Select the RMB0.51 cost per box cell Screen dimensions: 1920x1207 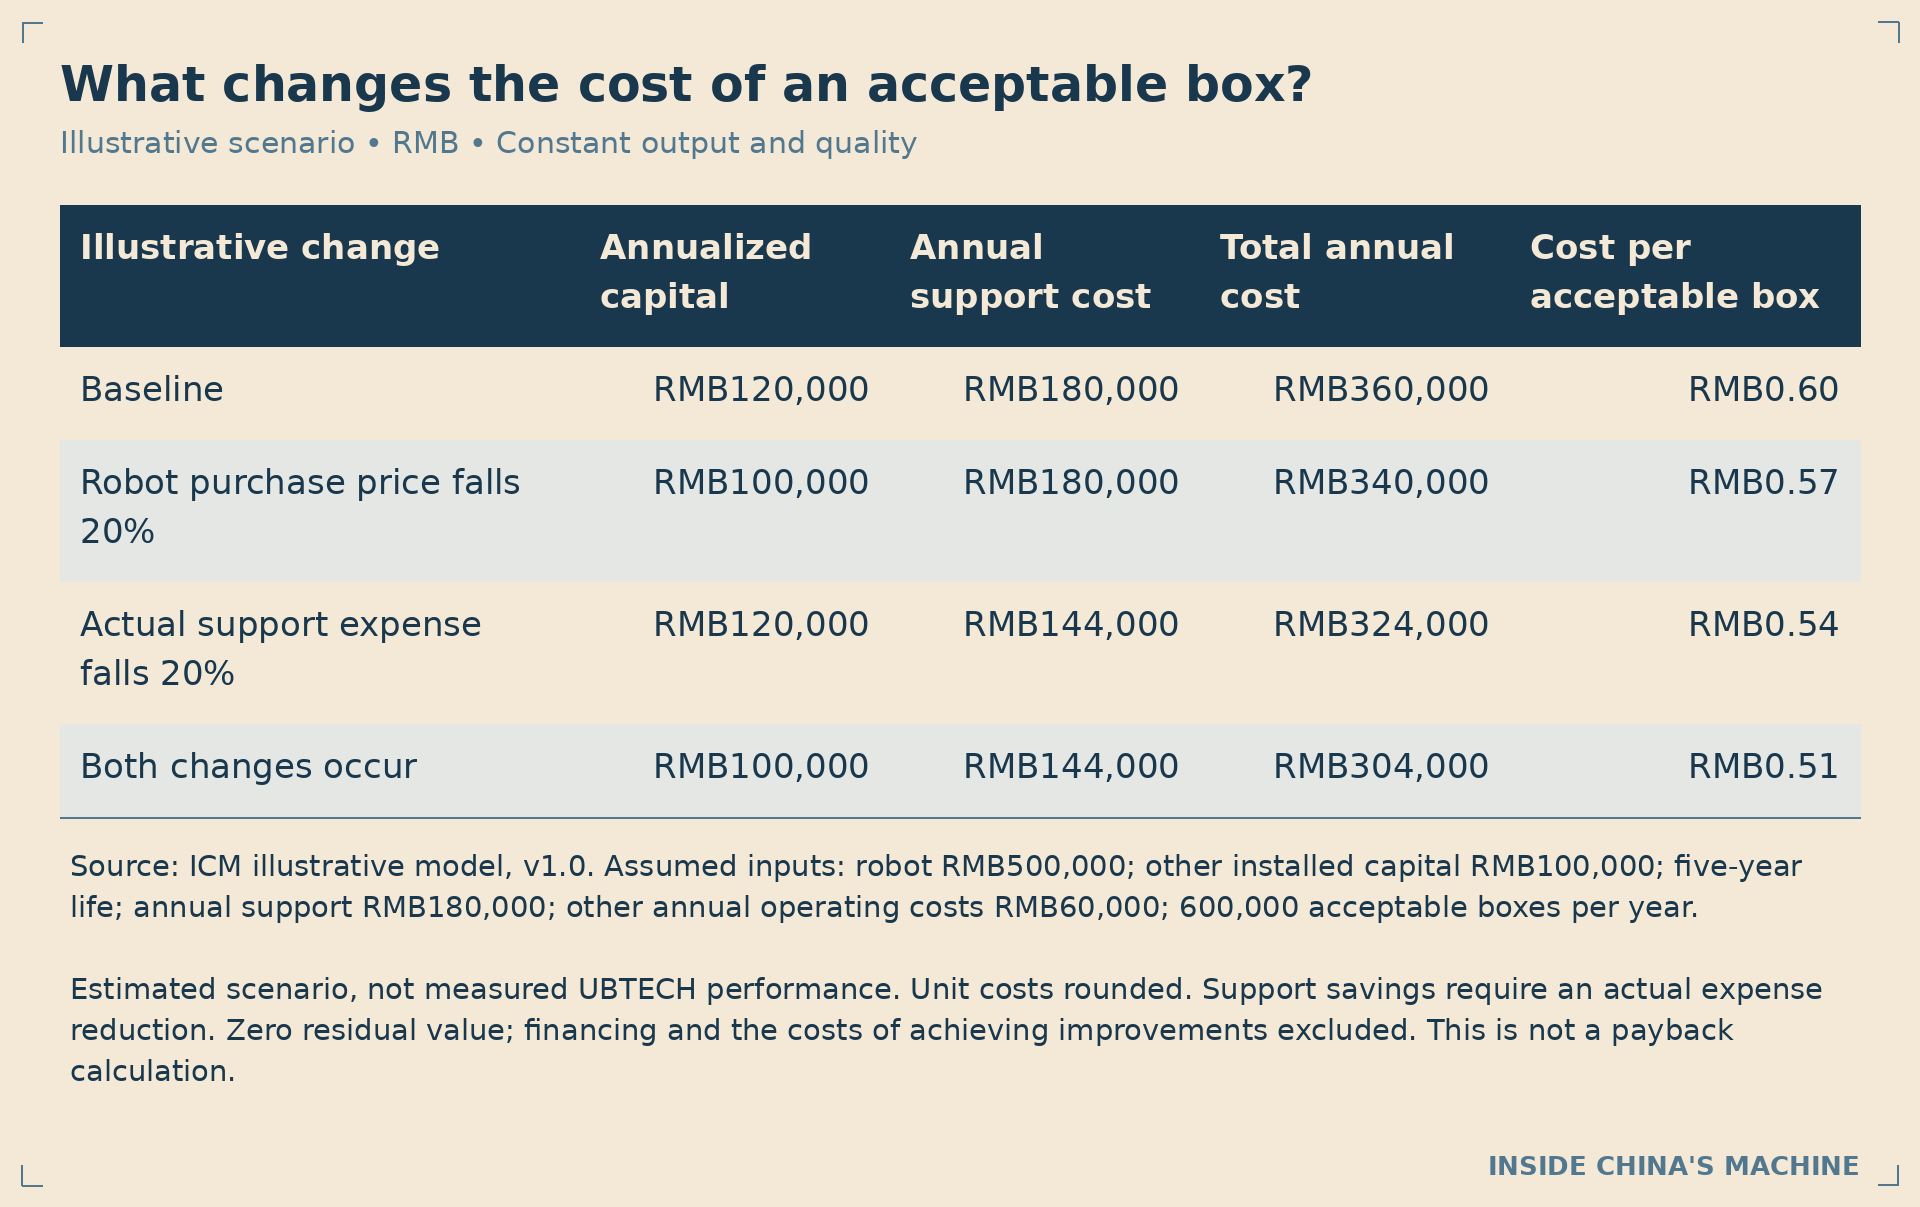point(1763,766)
